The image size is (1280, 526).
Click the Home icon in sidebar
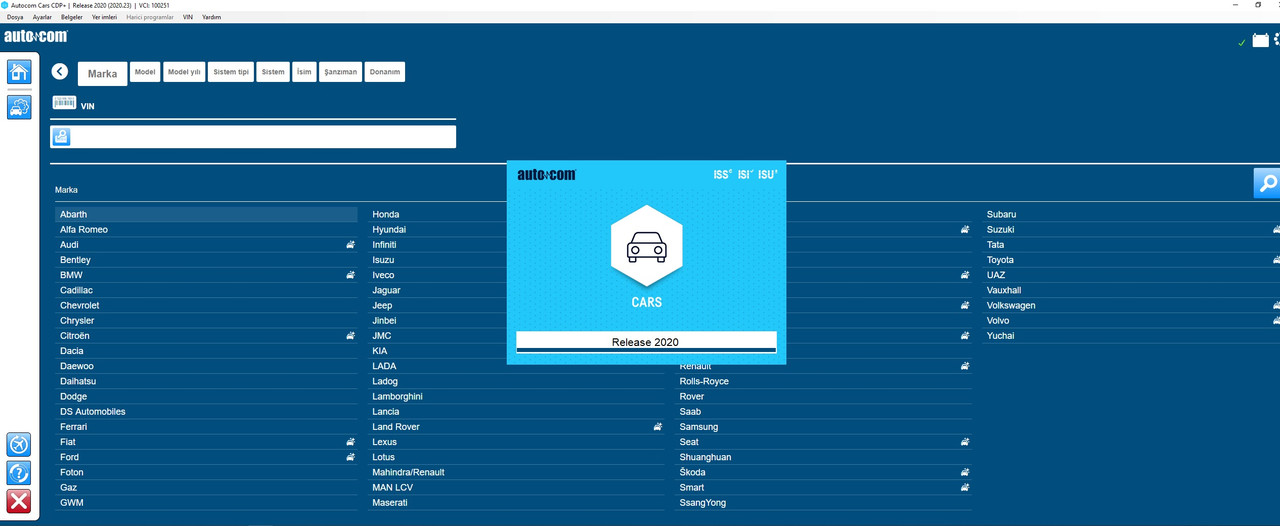coord(19,72)
